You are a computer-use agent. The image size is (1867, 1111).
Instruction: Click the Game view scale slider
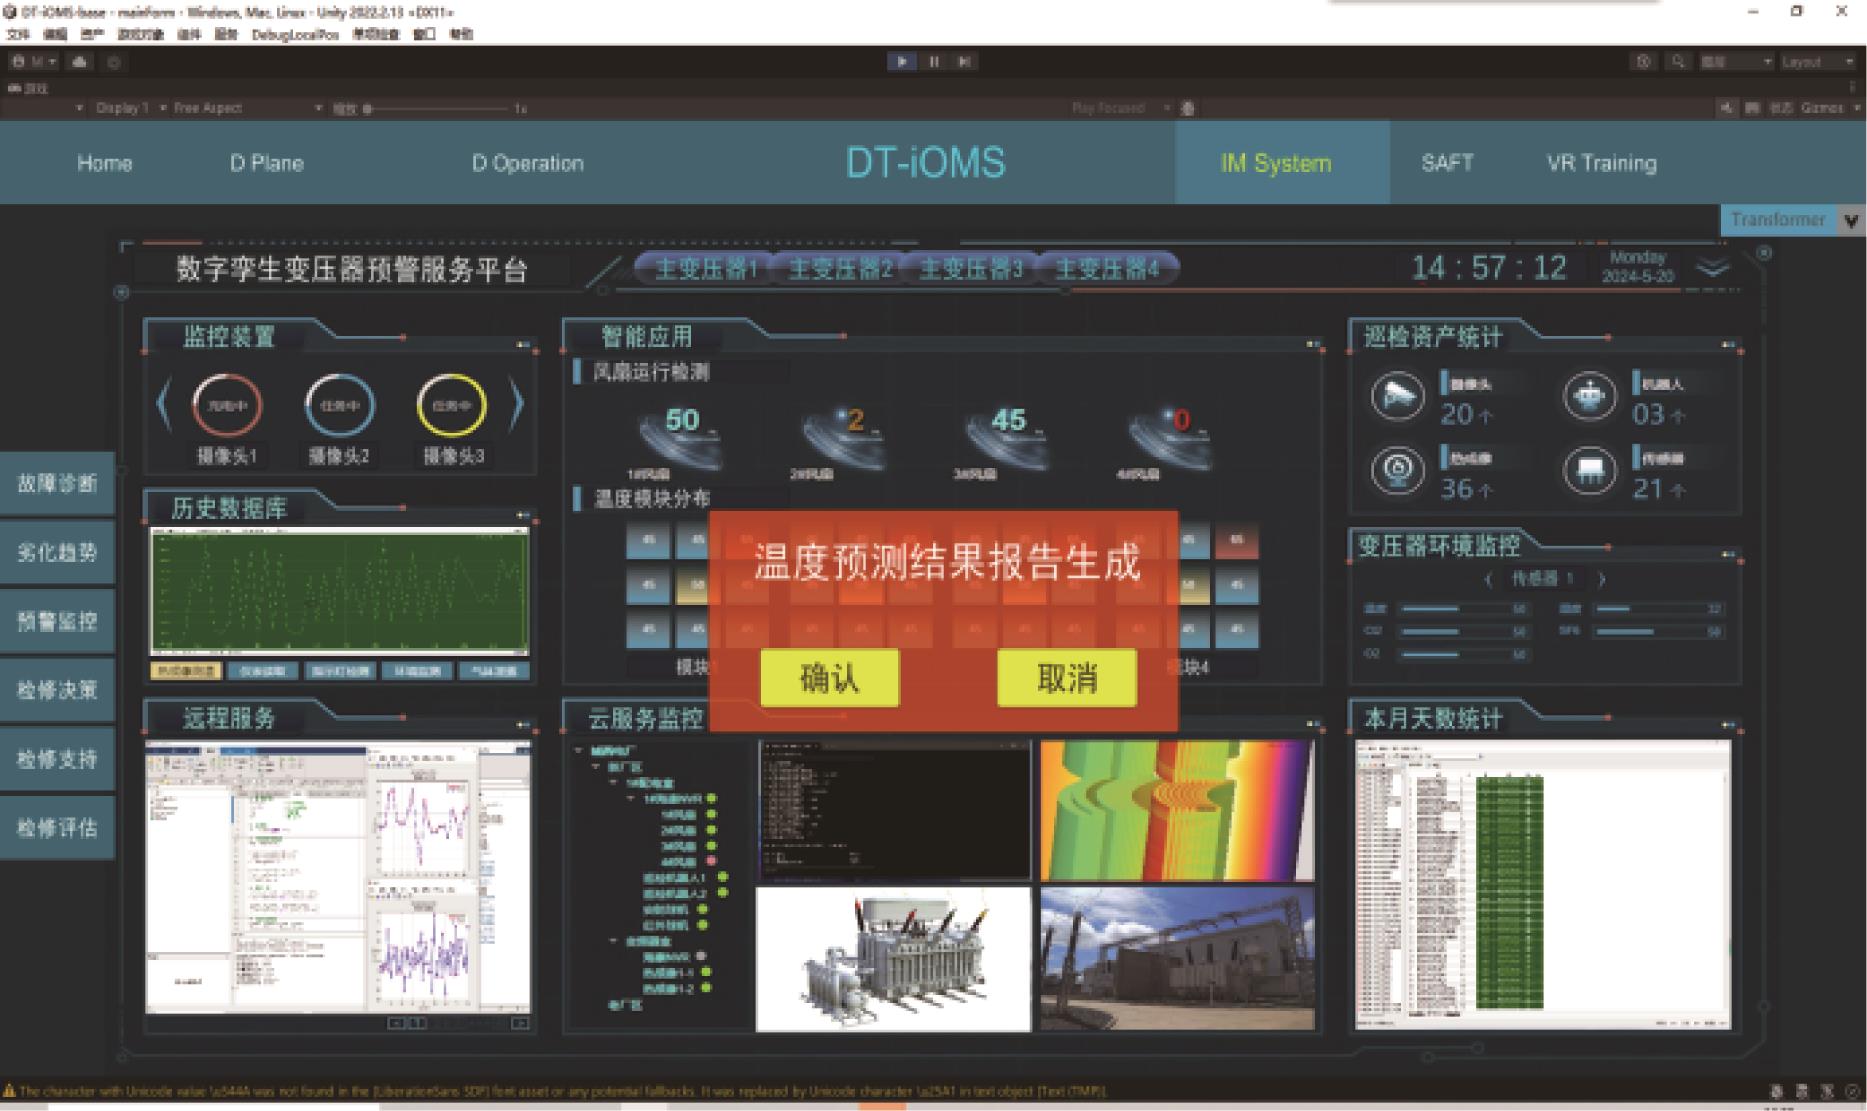435,109
